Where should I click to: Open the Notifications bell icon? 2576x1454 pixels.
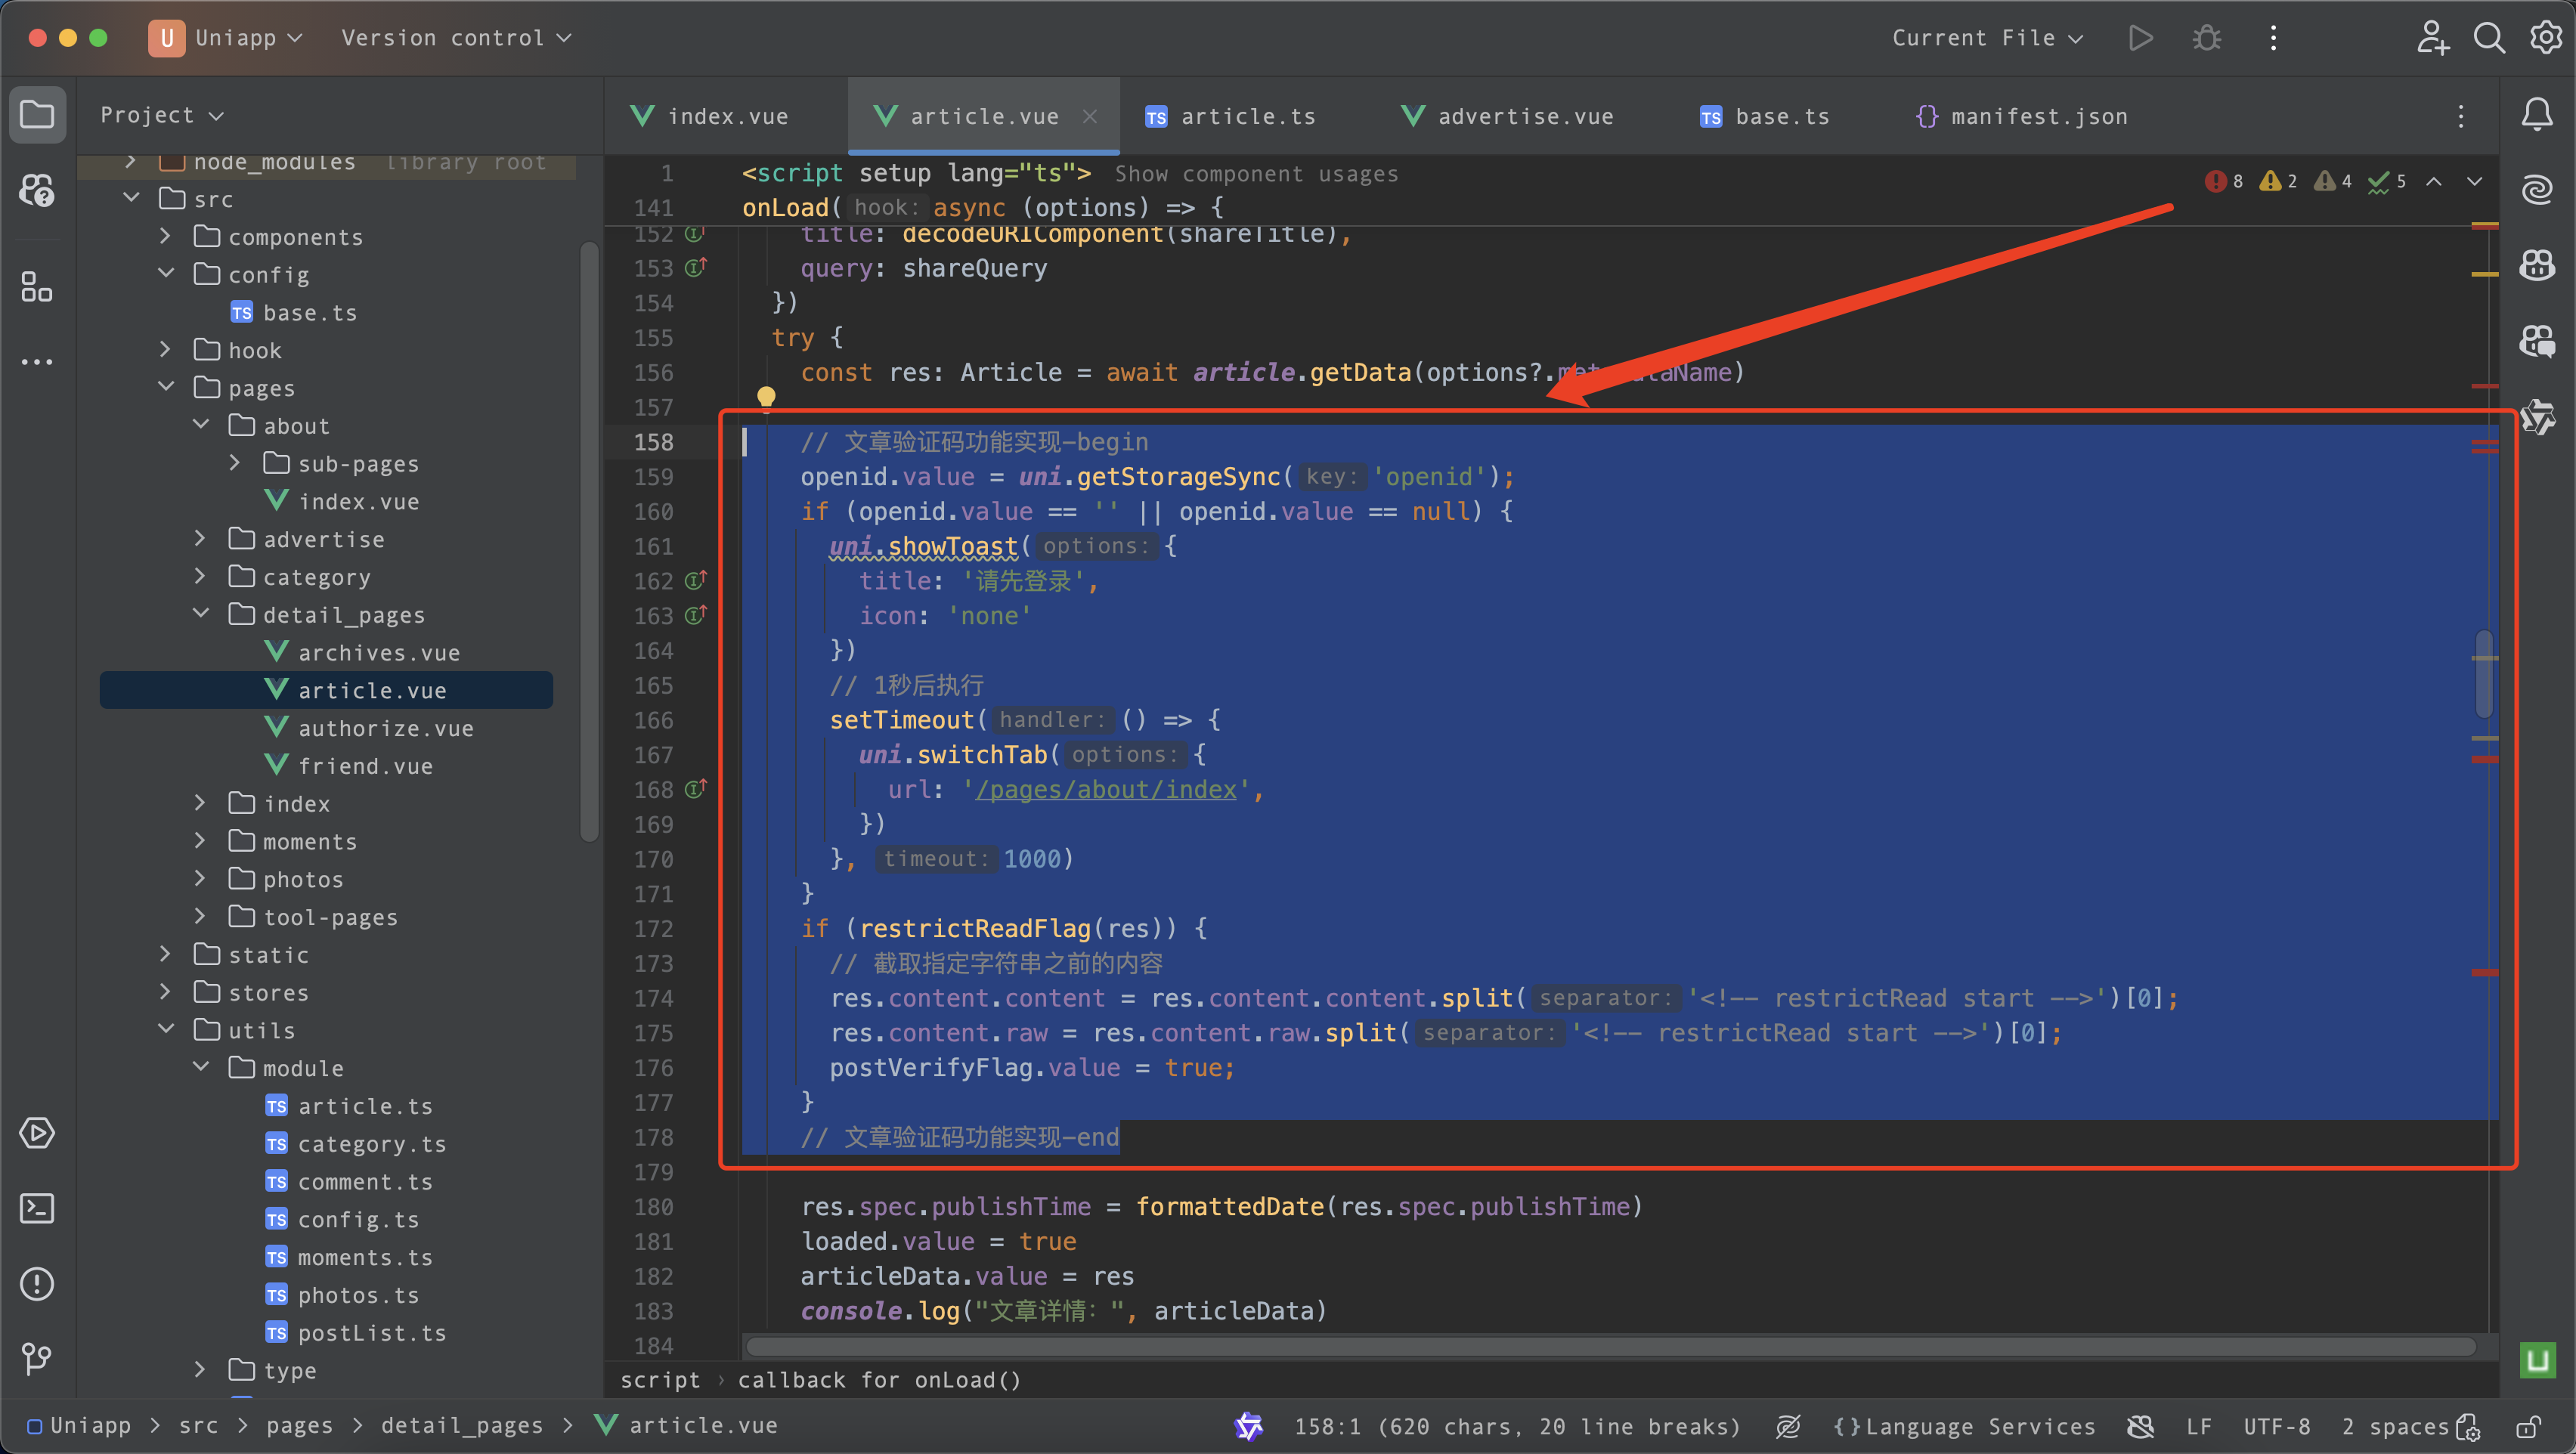point(2536,114)
